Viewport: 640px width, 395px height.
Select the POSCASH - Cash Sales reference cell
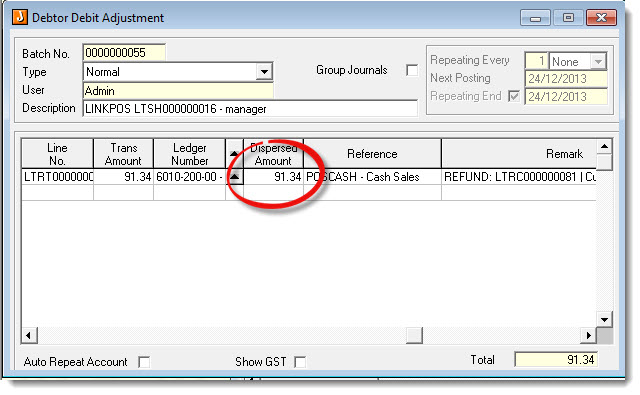[372, 177]
